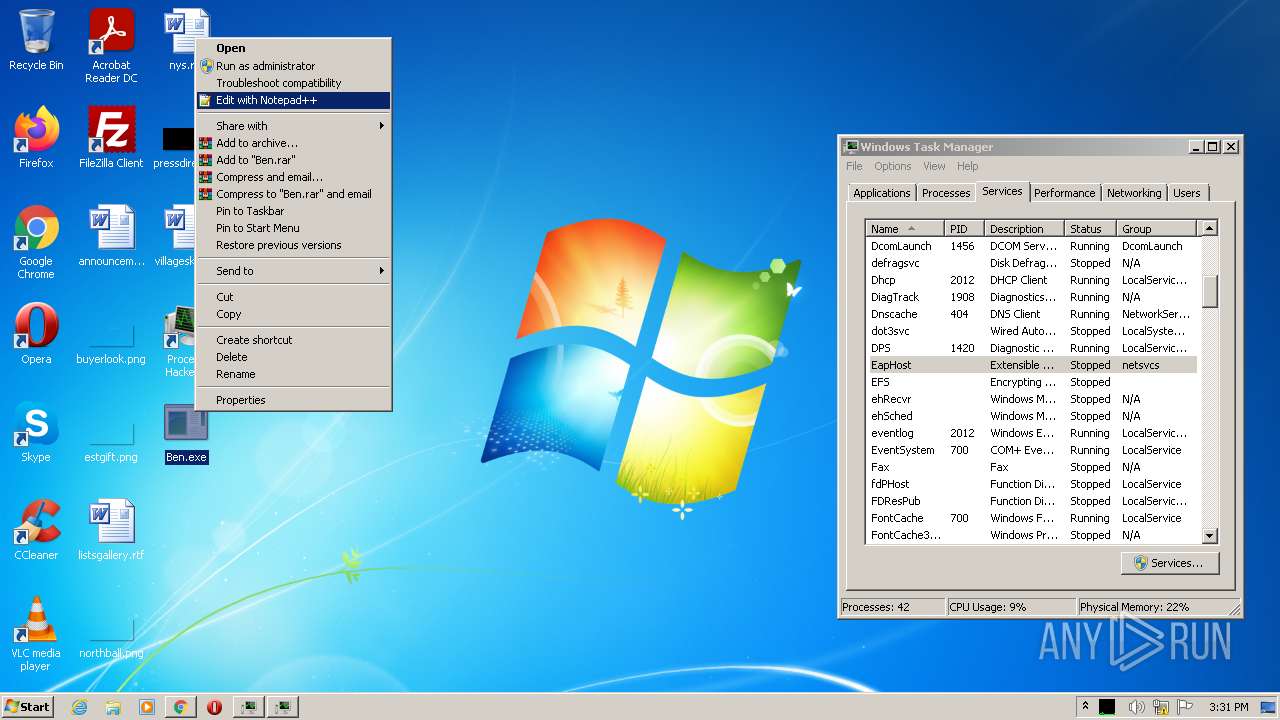1280x720 pixels.
Task: Show hidden tray icons arrow
Action: (1085, 707)
